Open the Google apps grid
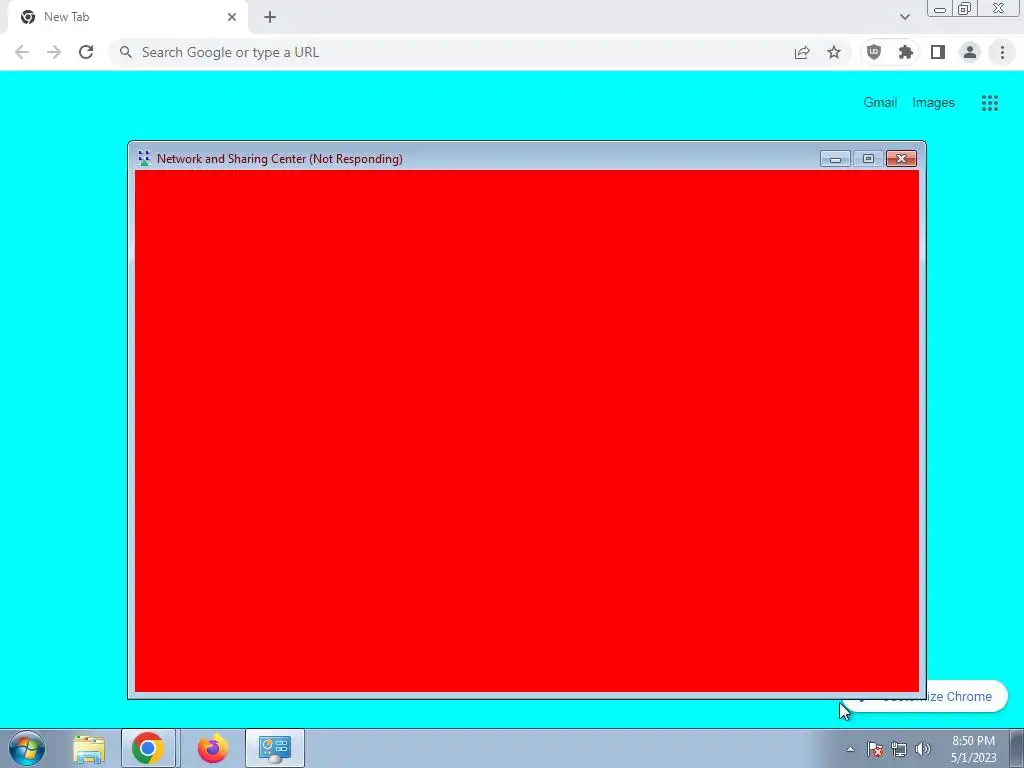This screenshot has height=768, width=1024. [989, 103]
